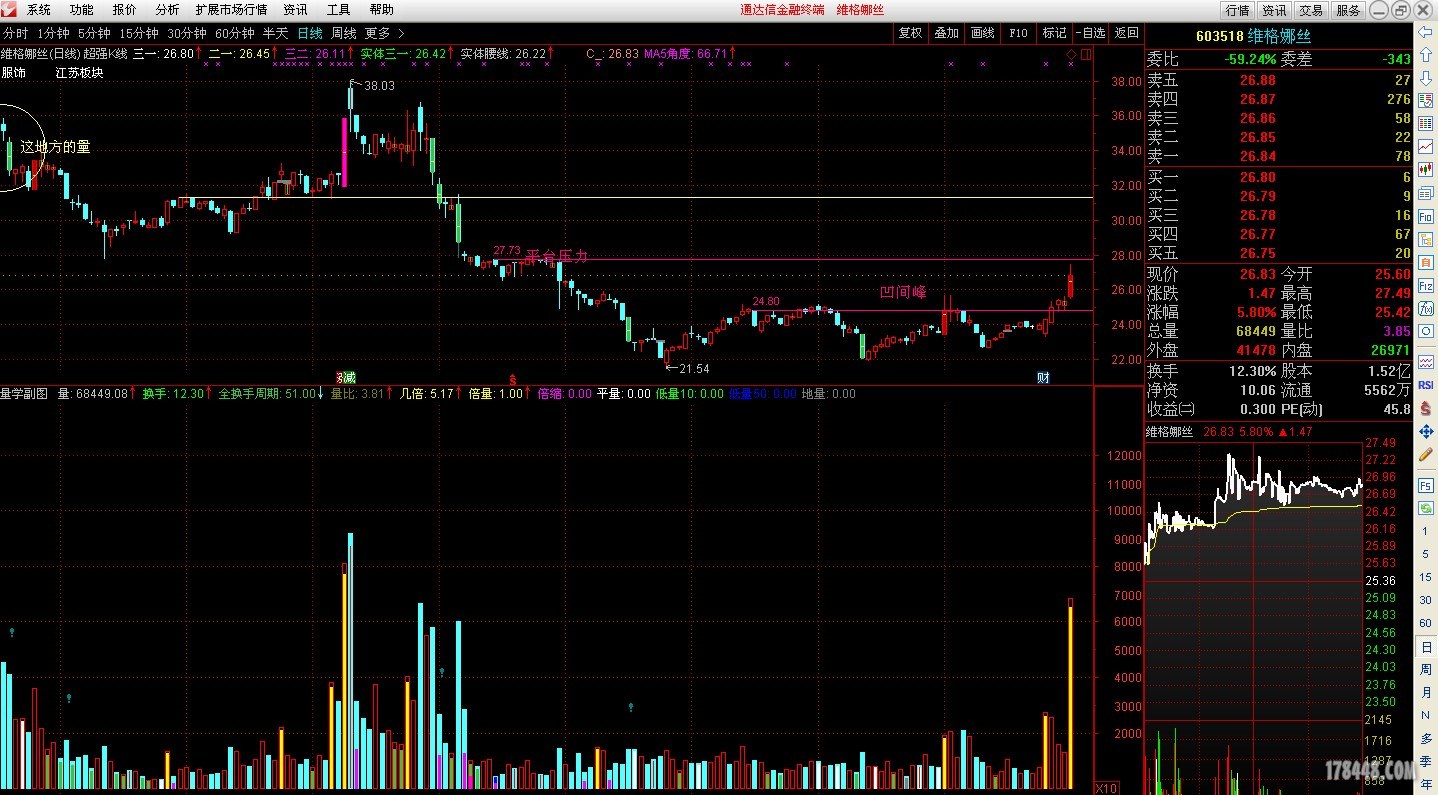Switch to 30-minute period in right sidebar

click(x=1425, y=599)
